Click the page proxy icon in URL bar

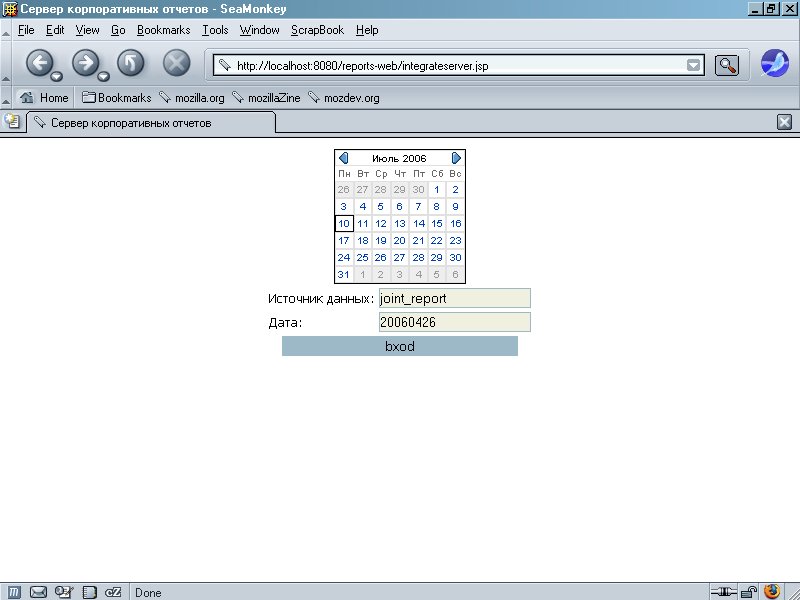pyautogui.click(x=224, y=65)
